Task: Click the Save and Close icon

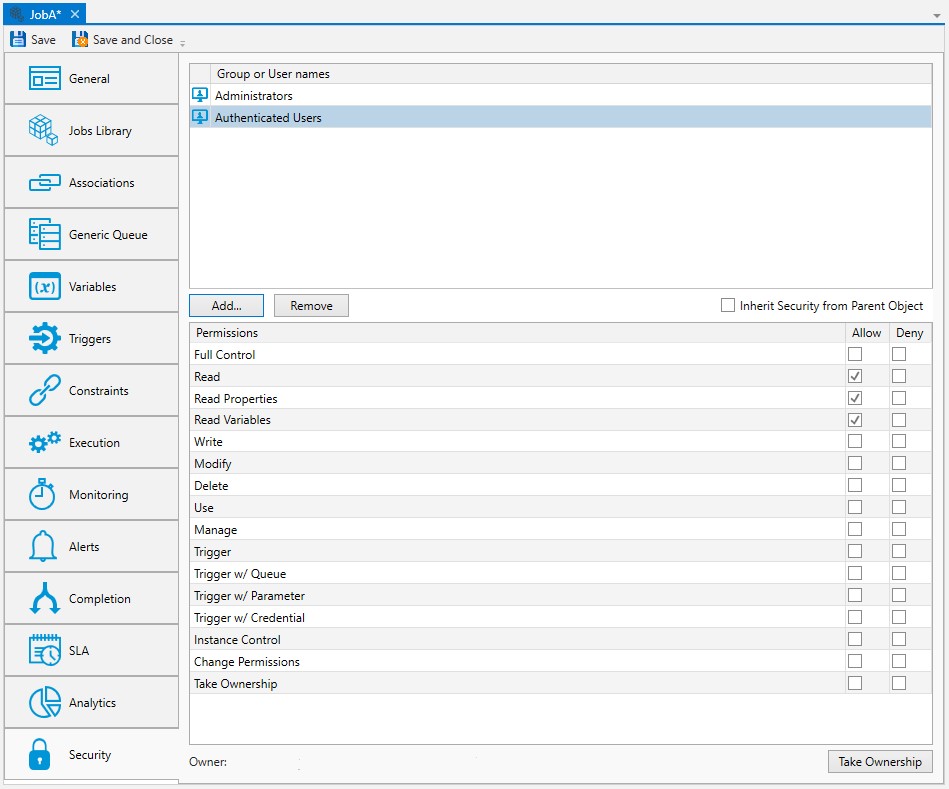Action: pyautogui.click(x=80, y=40)
